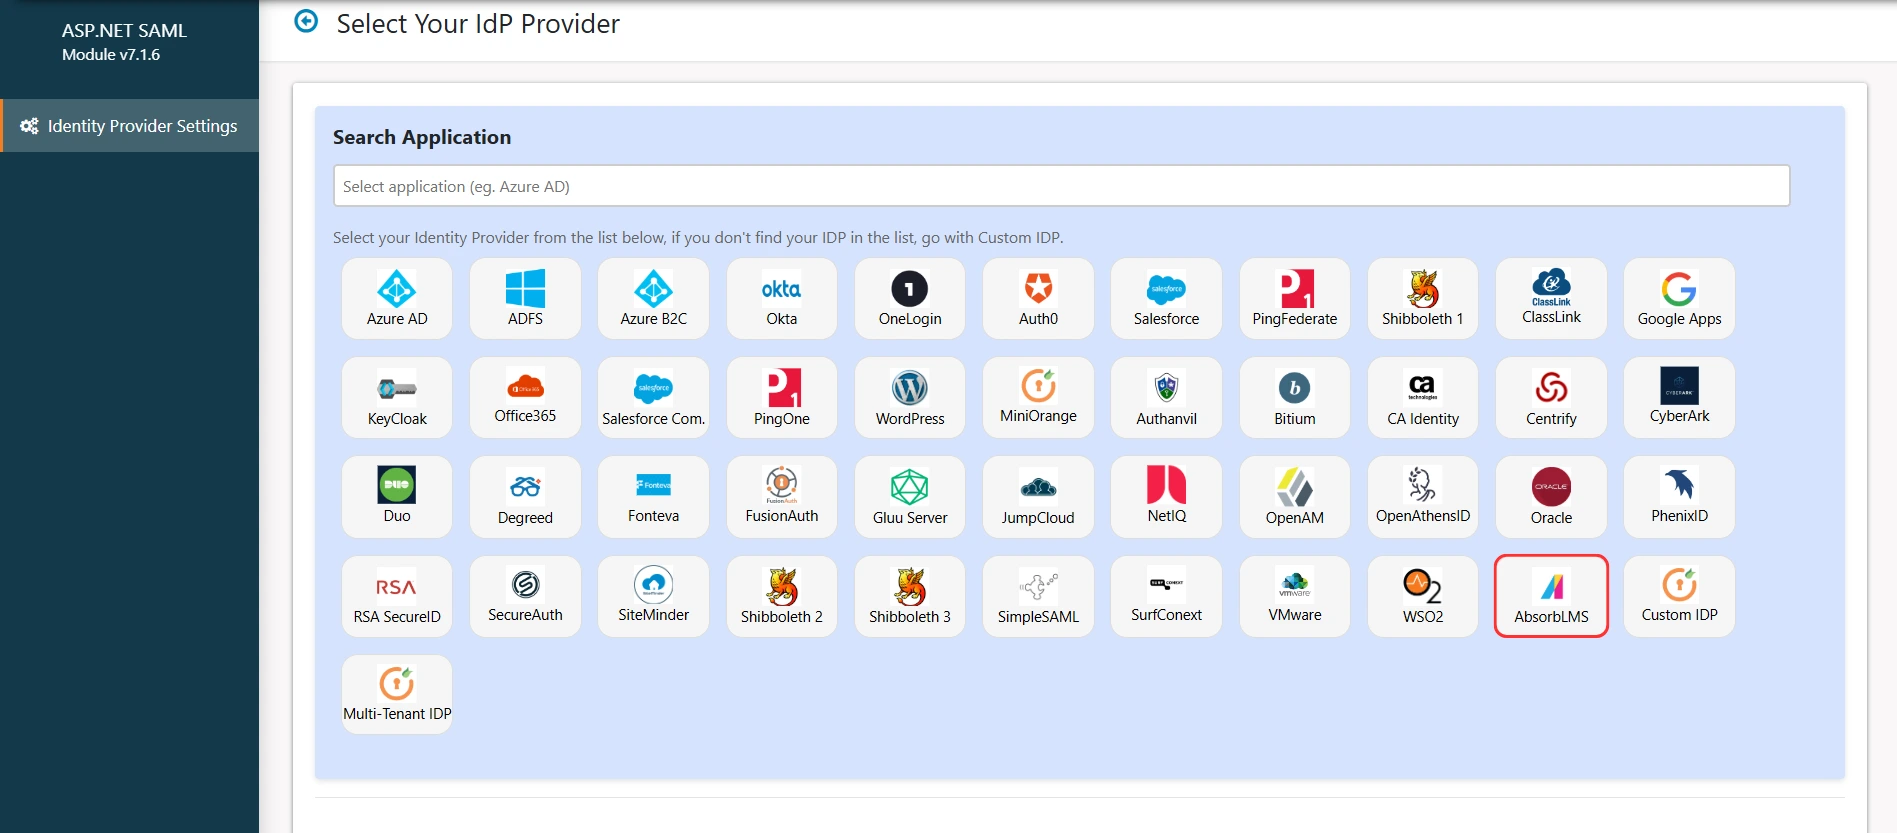Select the Azure AD provider icon

pos(397,298)
